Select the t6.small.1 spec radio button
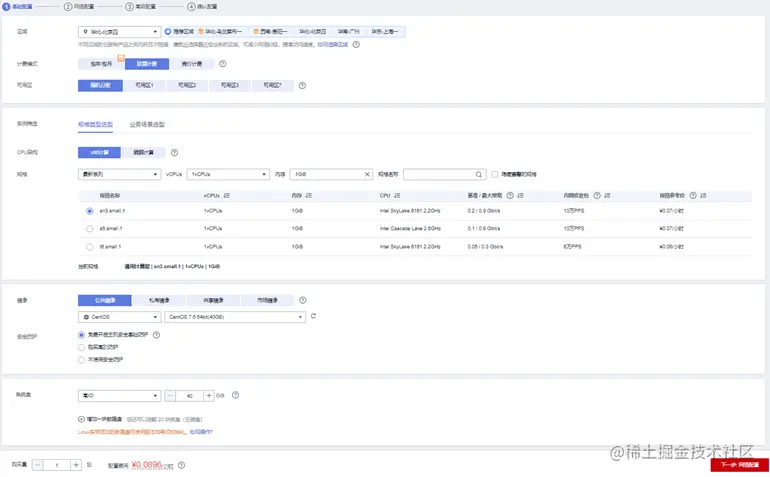The height and width of the screenshot is (477, 770). [x=89, y=247]
